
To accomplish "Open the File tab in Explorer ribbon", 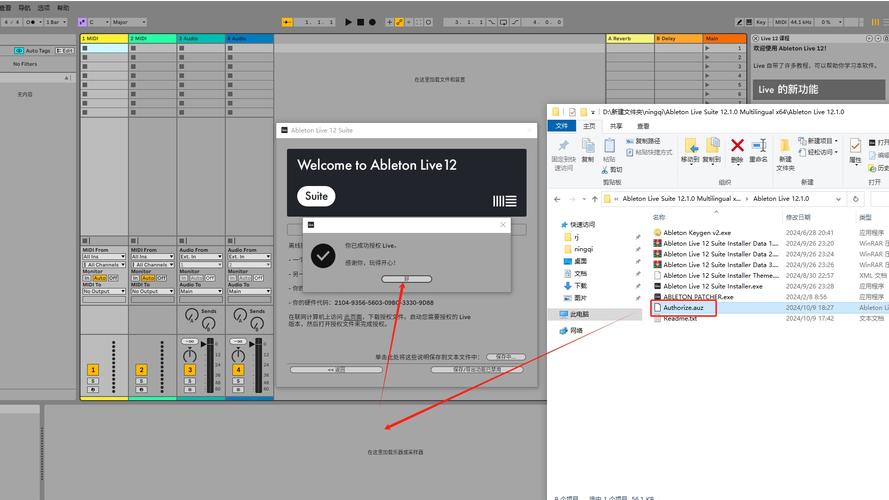I will pyautogui.click(x=561, y=126).
